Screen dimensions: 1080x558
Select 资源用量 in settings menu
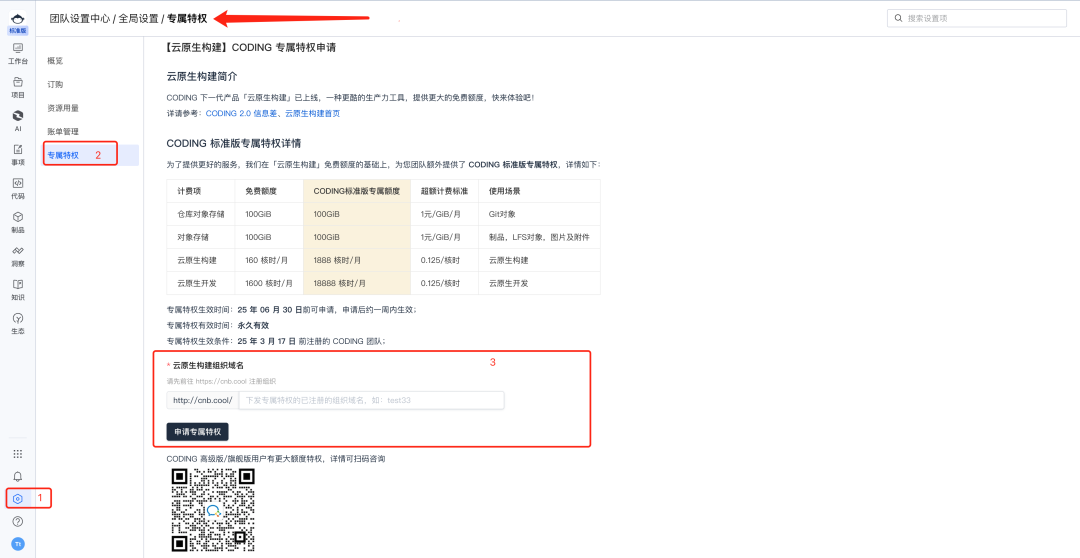[x=63, y=108]
